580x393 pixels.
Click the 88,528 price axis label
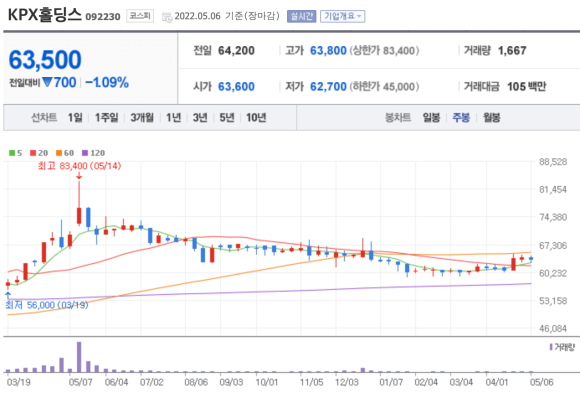(553, 162)
